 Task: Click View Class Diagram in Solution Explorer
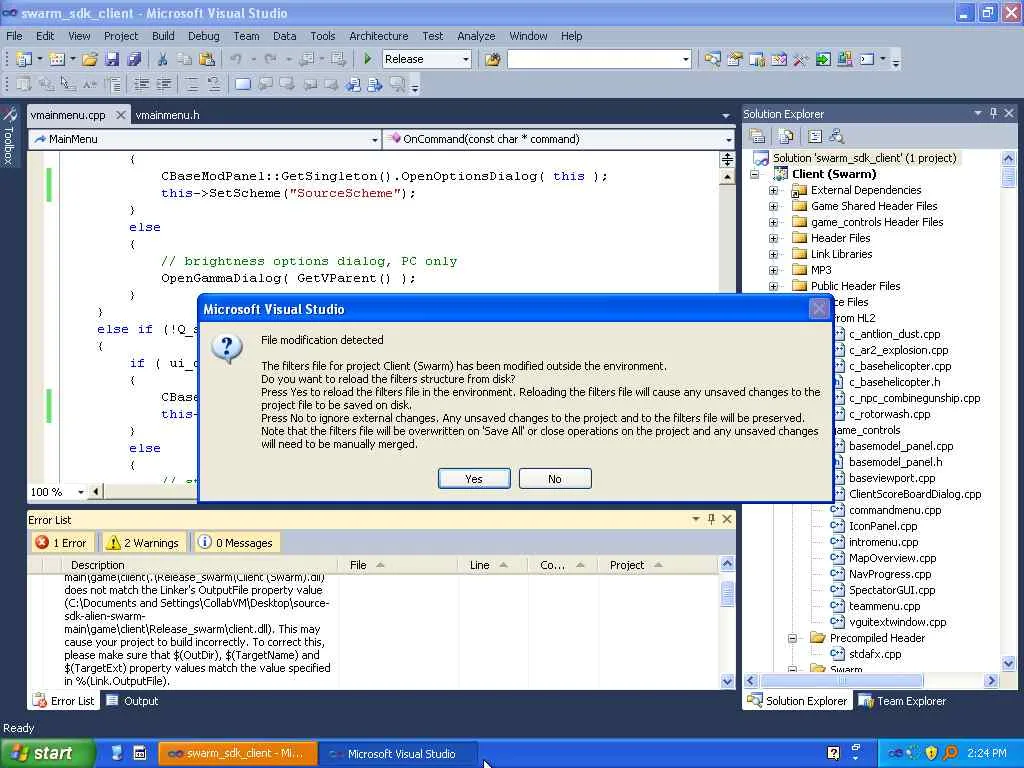837,136
